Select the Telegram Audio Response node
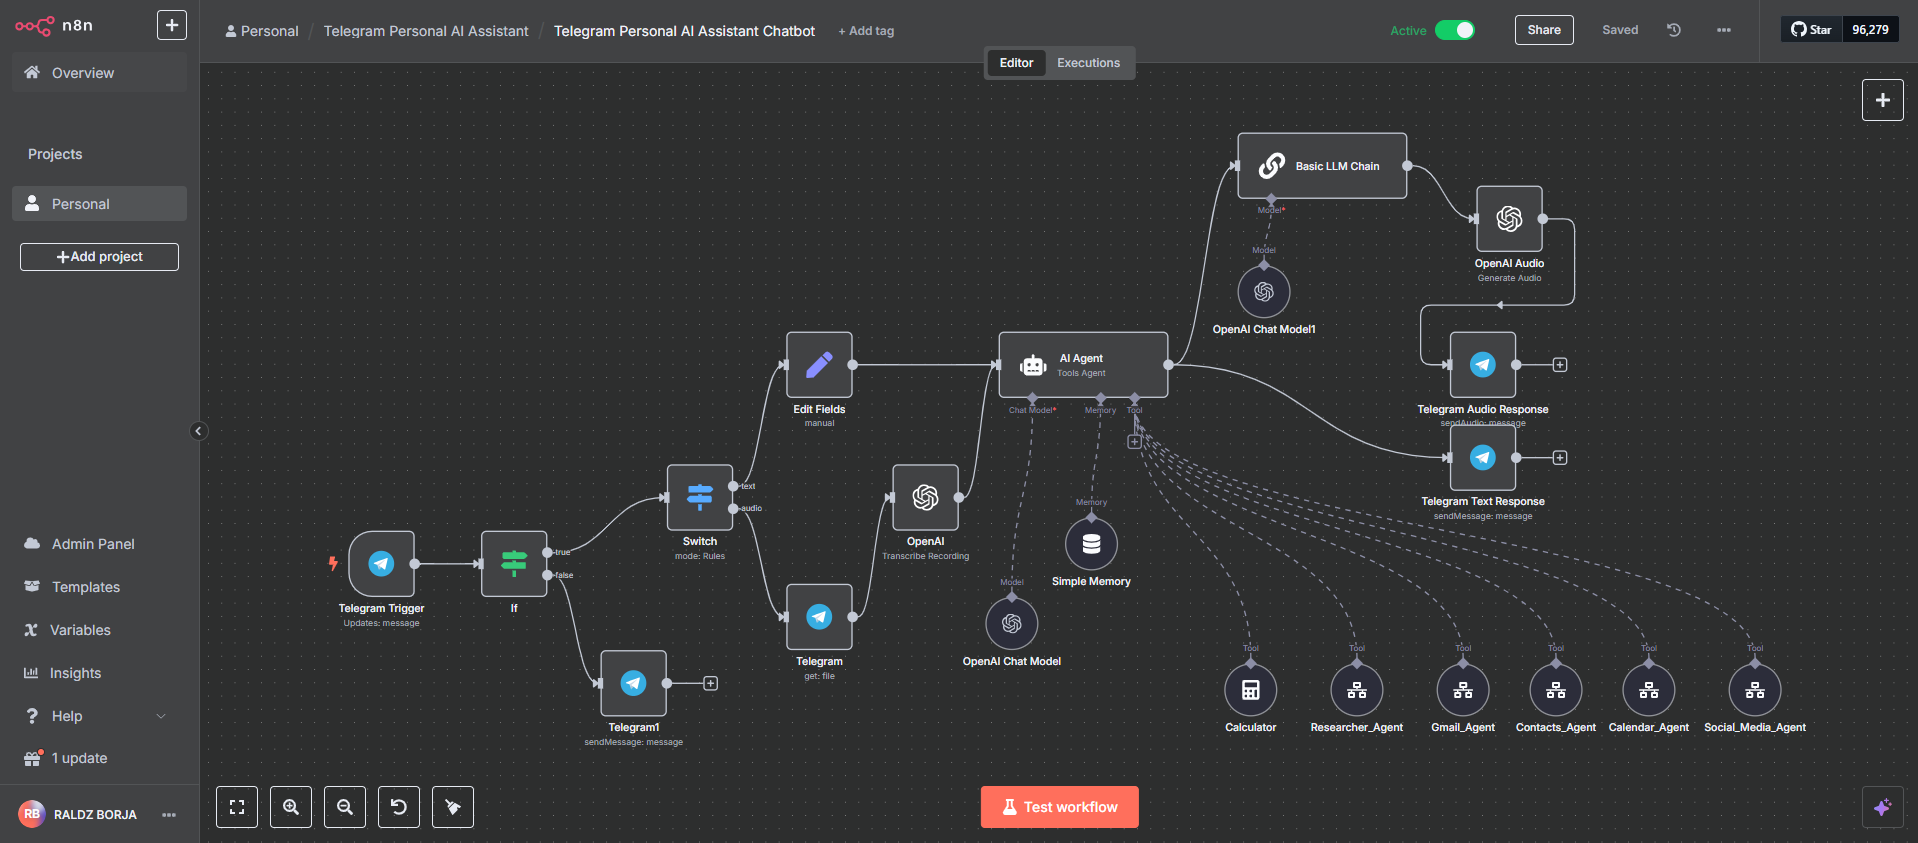Viewport: 1918px width, 843px height. point(1483,365)
